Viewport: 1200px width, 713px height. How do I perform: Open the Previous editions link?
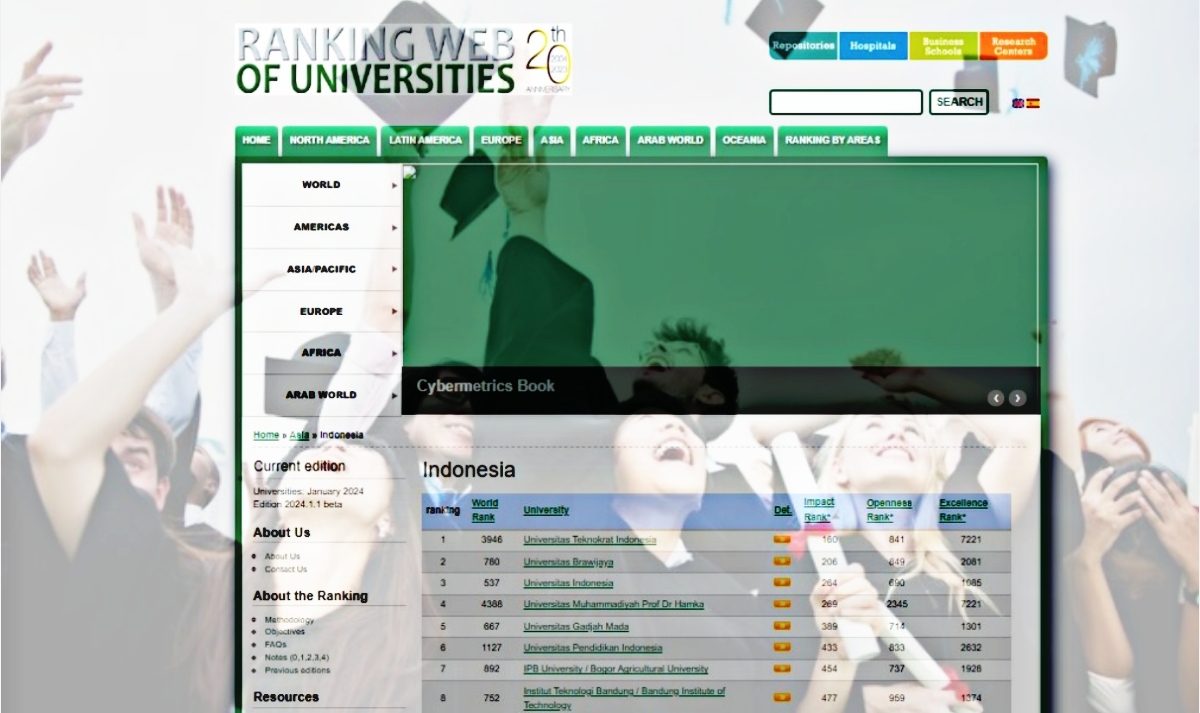point(297,670)
